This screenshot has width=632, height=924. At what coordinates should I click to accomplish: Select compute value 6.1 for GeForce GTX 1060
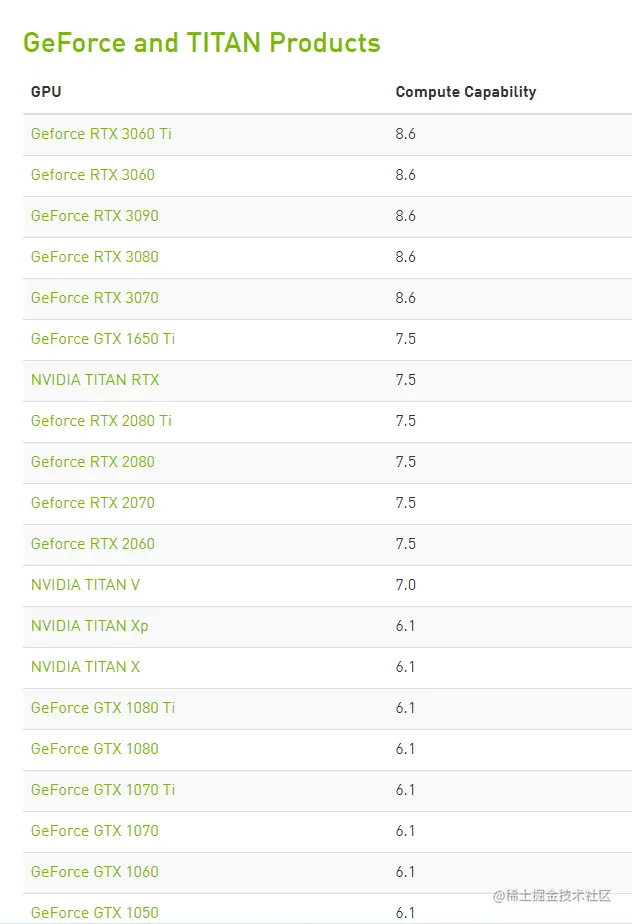tap(405, 872)
